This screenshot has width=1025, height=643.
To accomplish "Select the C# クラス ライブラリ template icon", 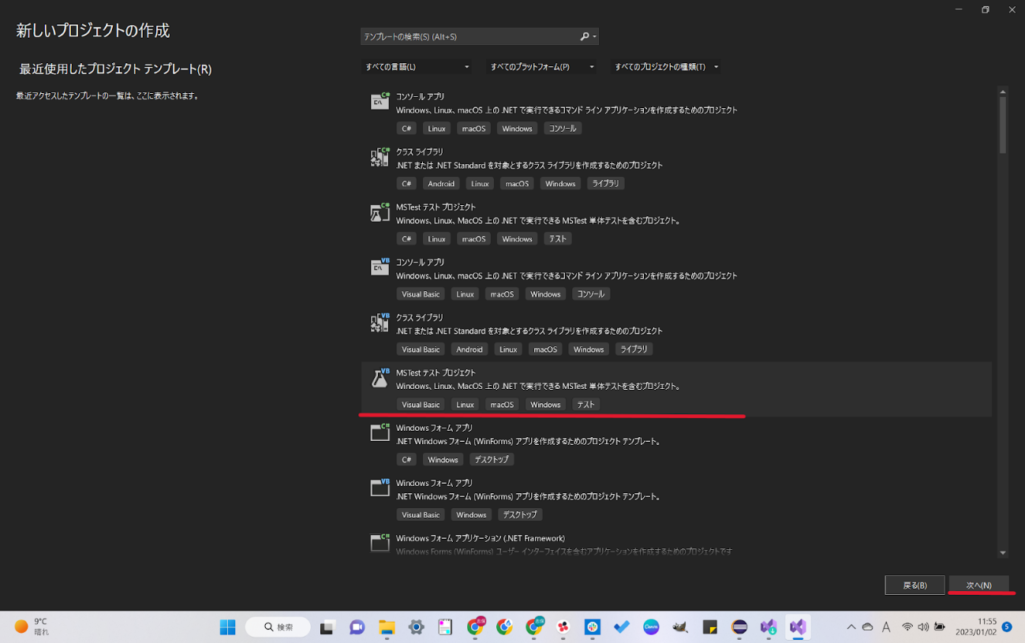I will 380,157.
